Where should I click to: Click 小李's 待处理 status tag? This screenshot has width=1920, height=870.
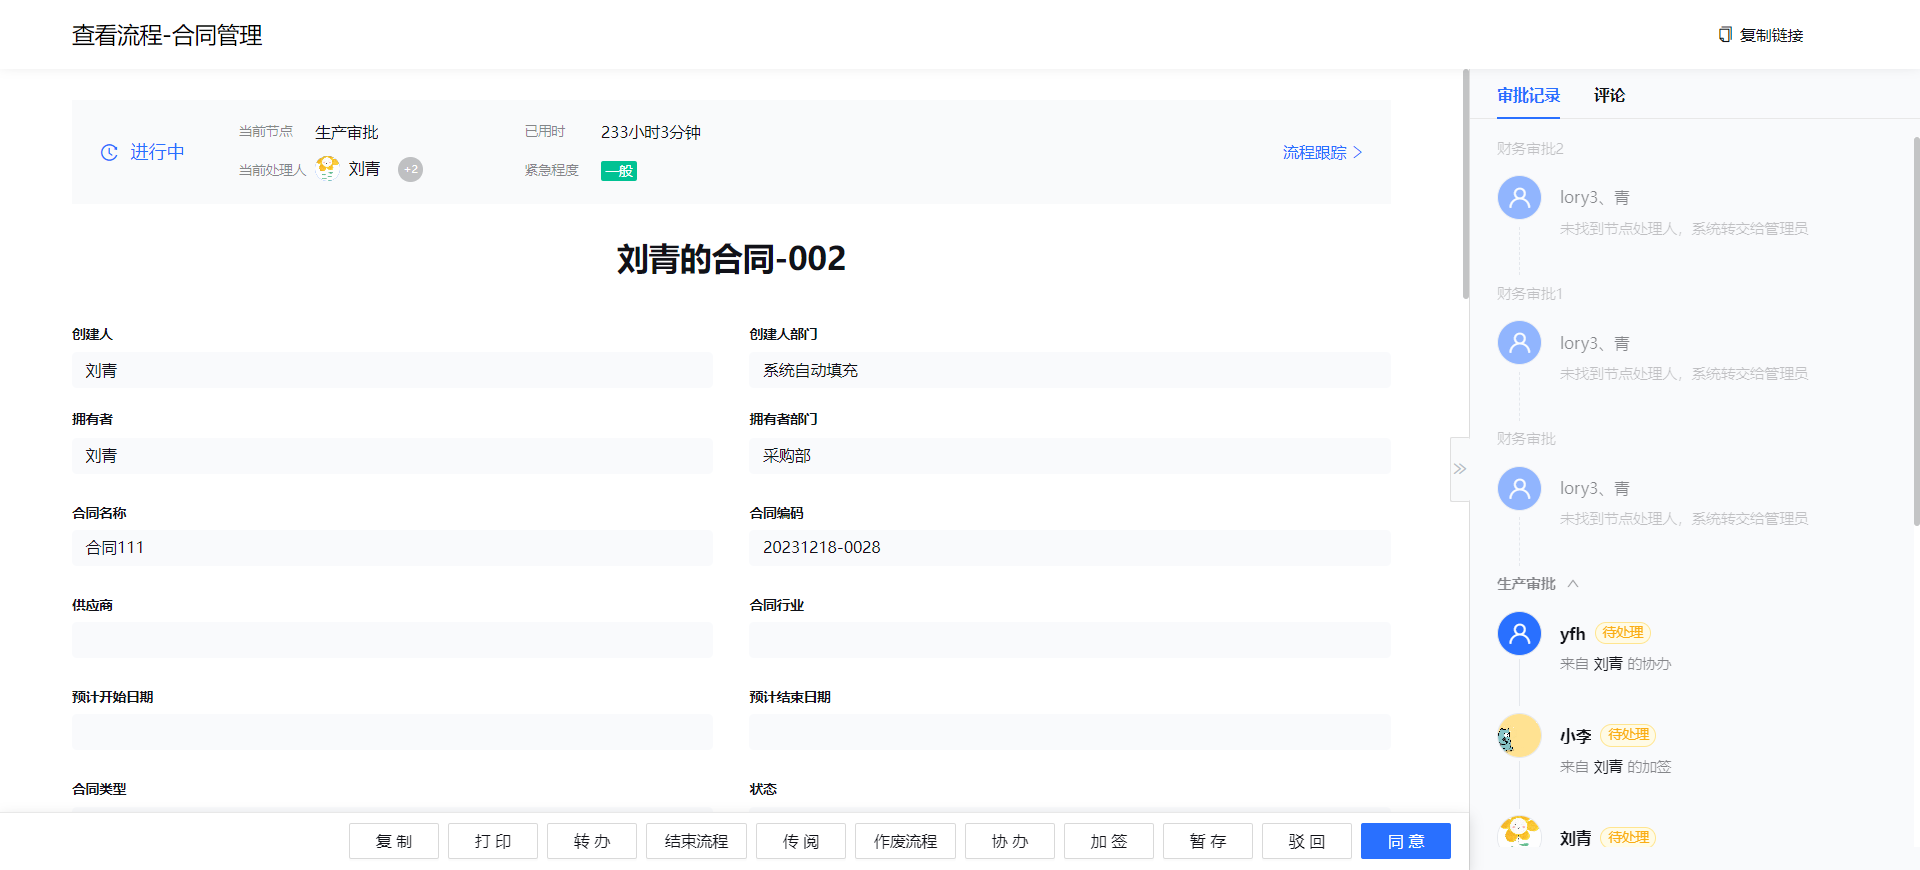click(x=1629, y=735)
